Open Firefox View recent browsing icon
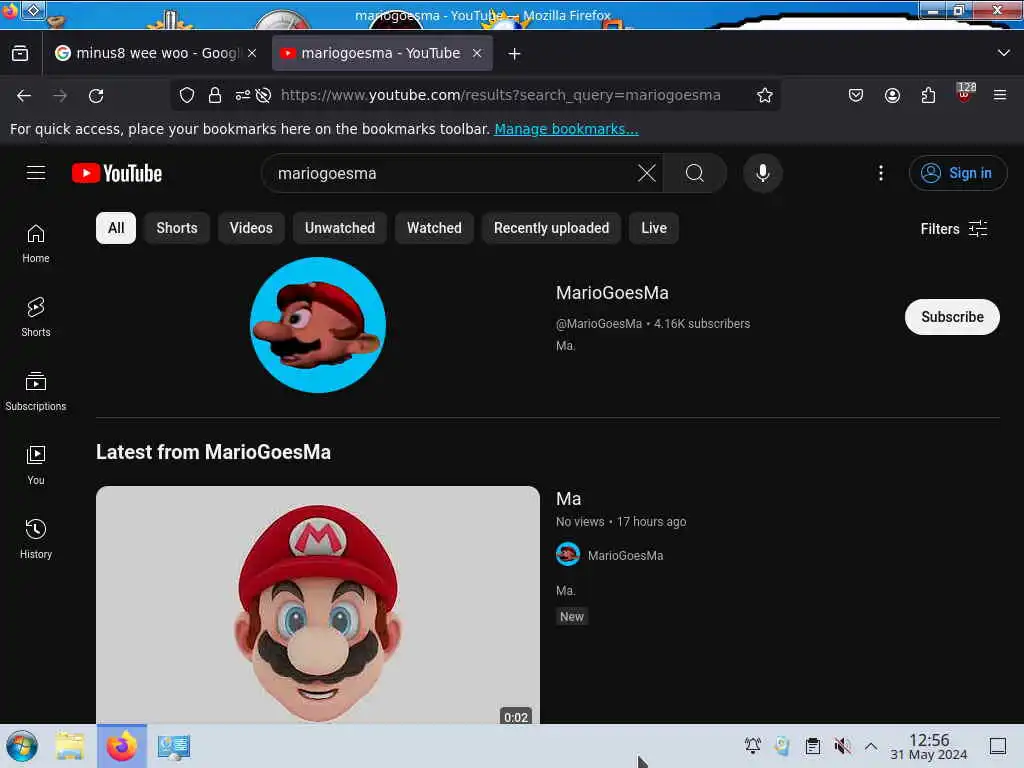Screen dimensions: 1024x768 (20, 54)
